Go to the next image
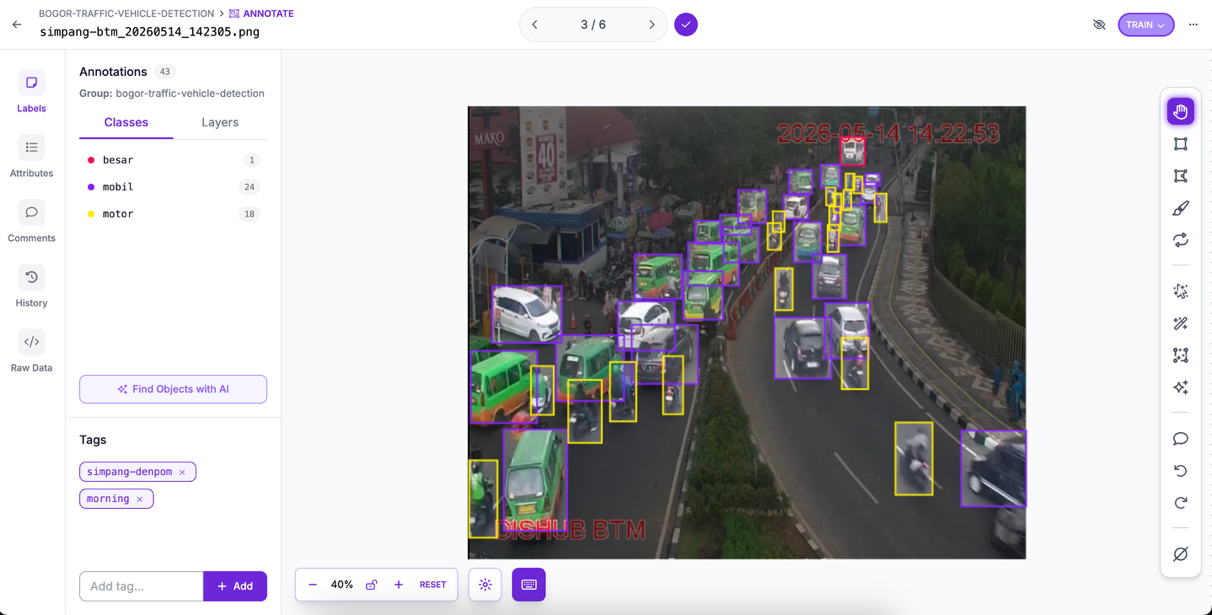1212x615 pixels. click(652, 24)
